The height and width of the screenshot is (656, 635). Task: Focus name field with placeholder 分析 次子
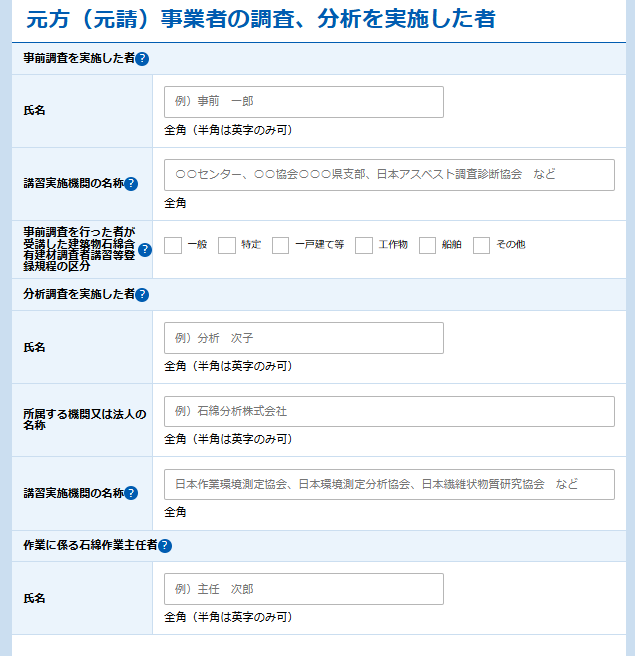point(304,338)
